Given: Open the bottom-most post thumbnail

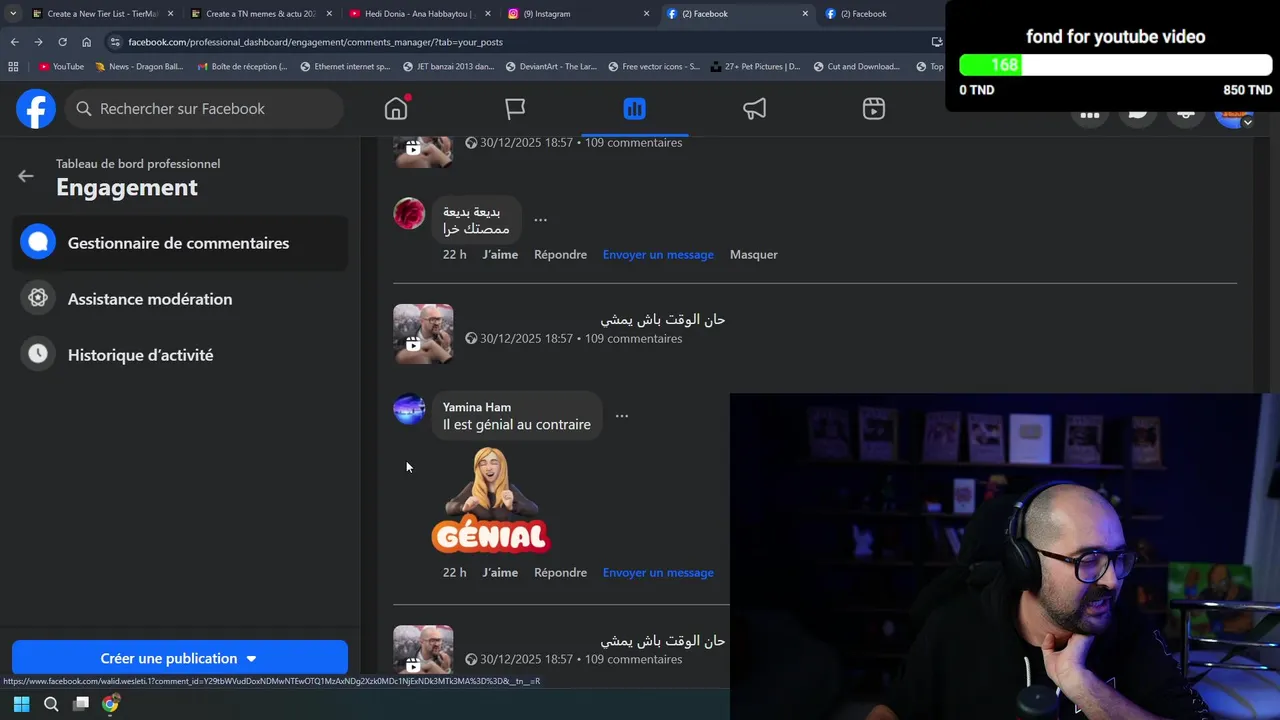Looking at the screenshot, I should pos(423,649).
